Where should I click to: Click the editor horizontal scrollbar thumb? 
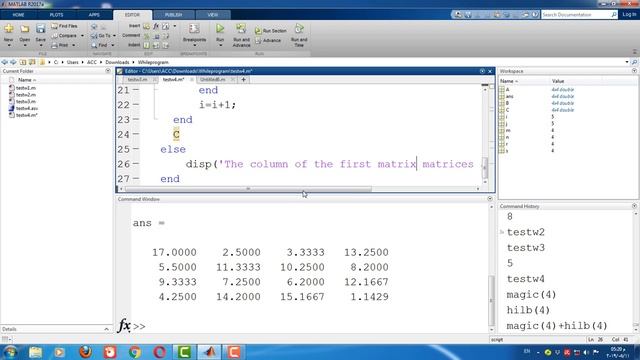tap(248, 189)
